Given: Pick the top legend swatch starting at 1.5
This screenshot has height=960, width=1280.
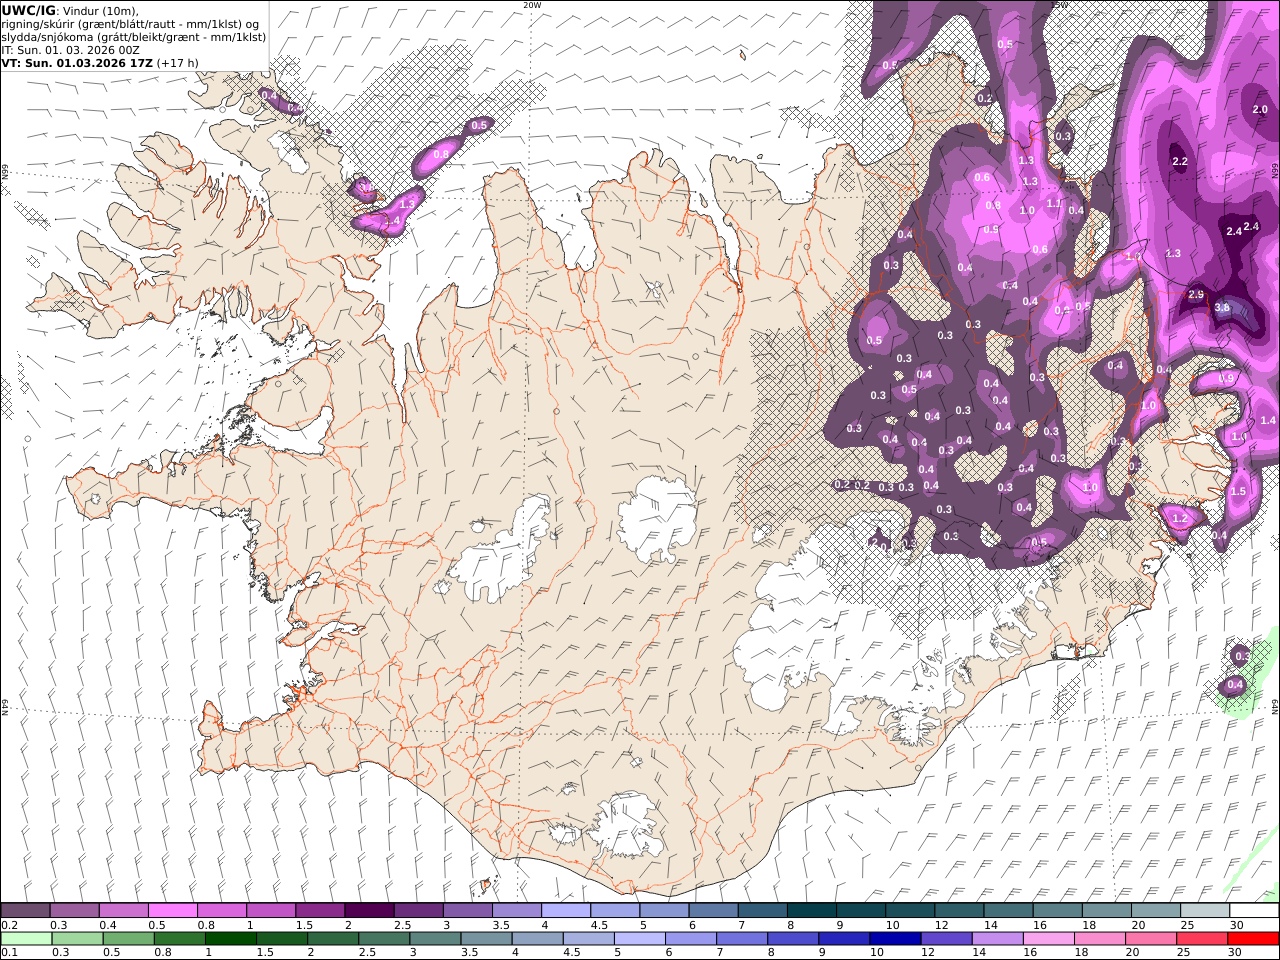Looking at the screenshot, I should [320, 911].
